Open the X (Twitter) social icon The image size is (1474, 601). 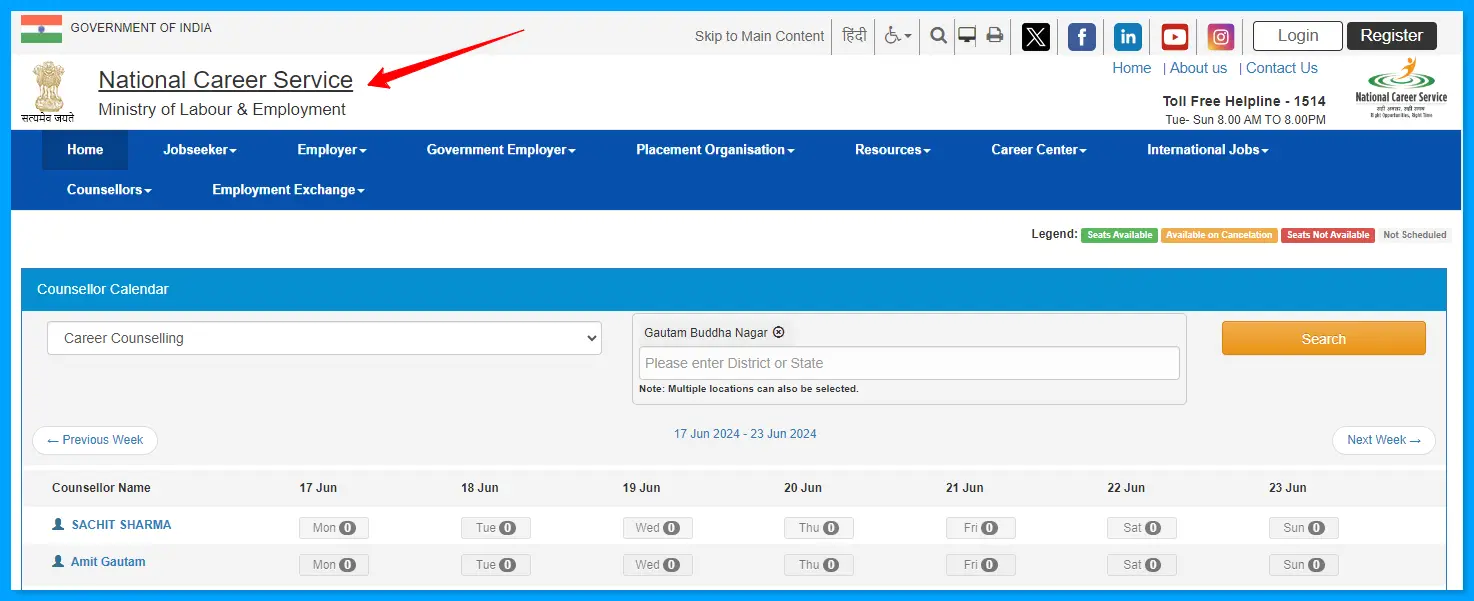click(x=1035, y=37)
